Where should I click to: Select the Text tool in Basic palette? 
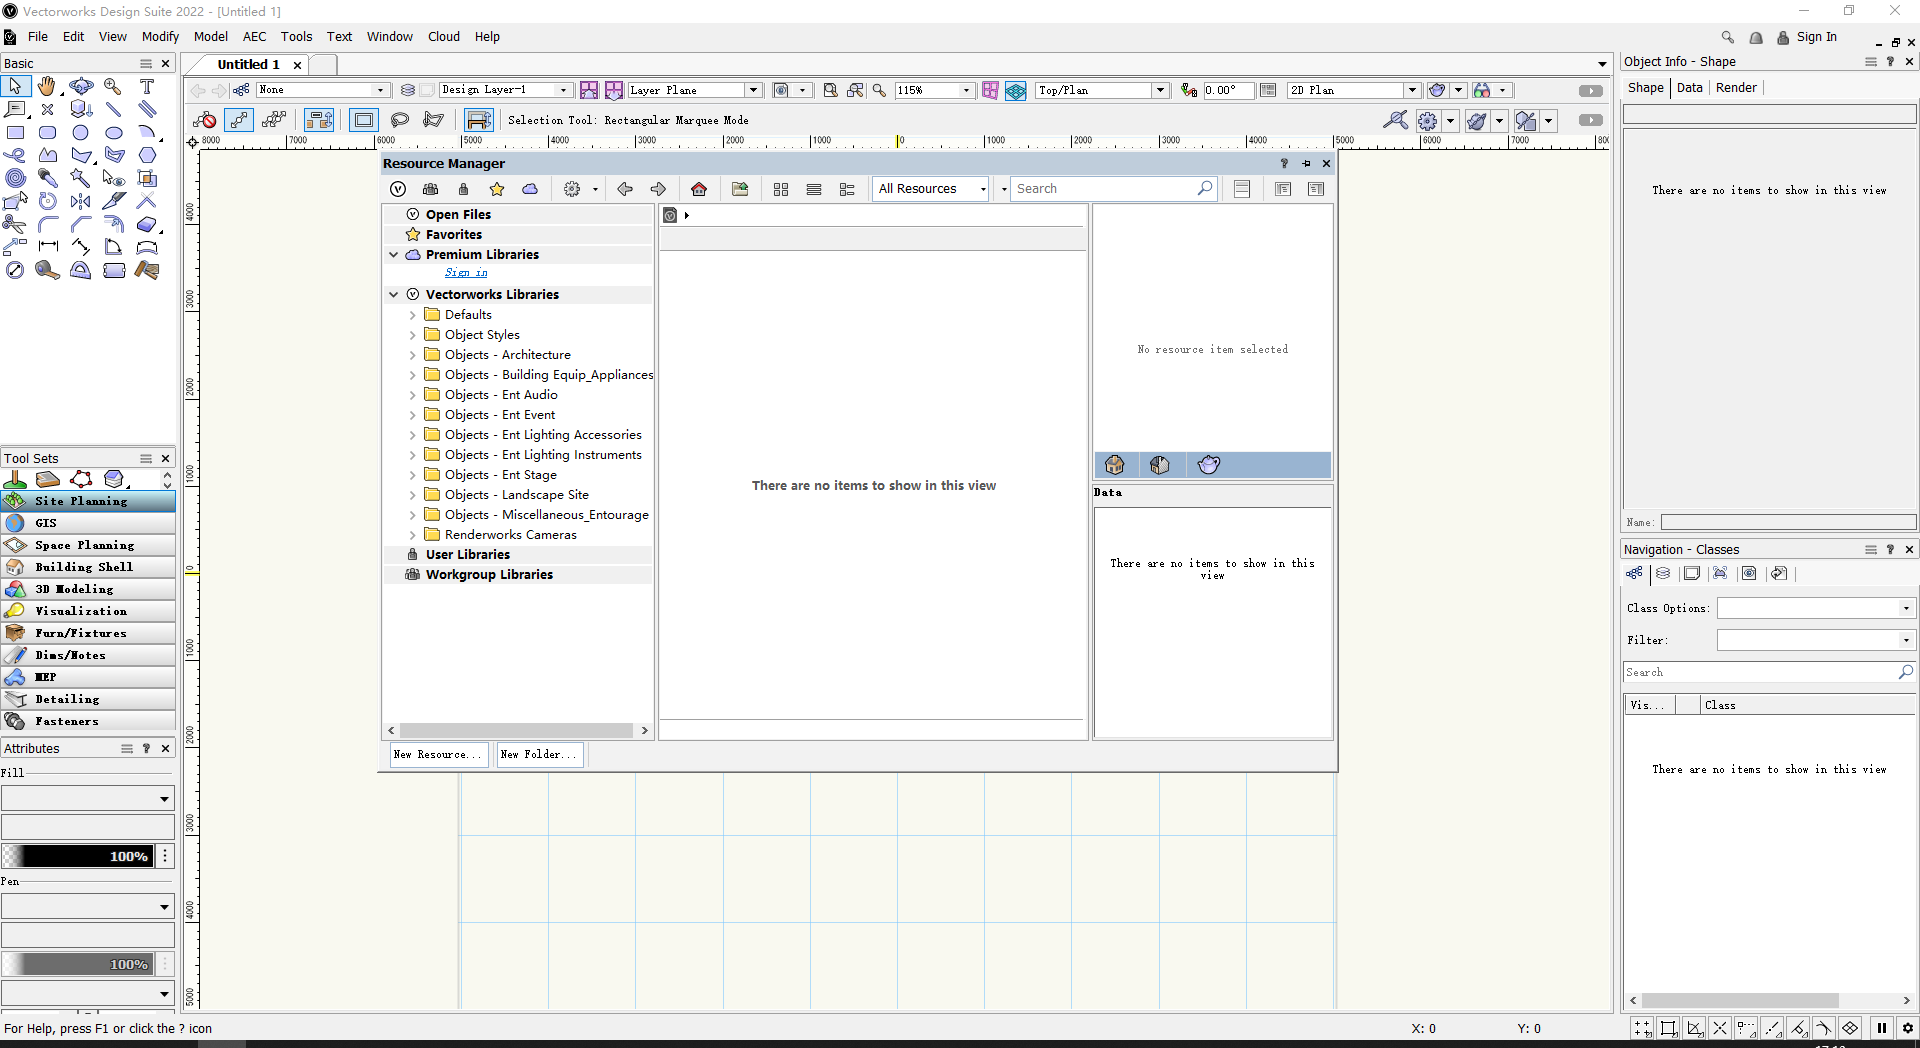[x=147, y=87]
